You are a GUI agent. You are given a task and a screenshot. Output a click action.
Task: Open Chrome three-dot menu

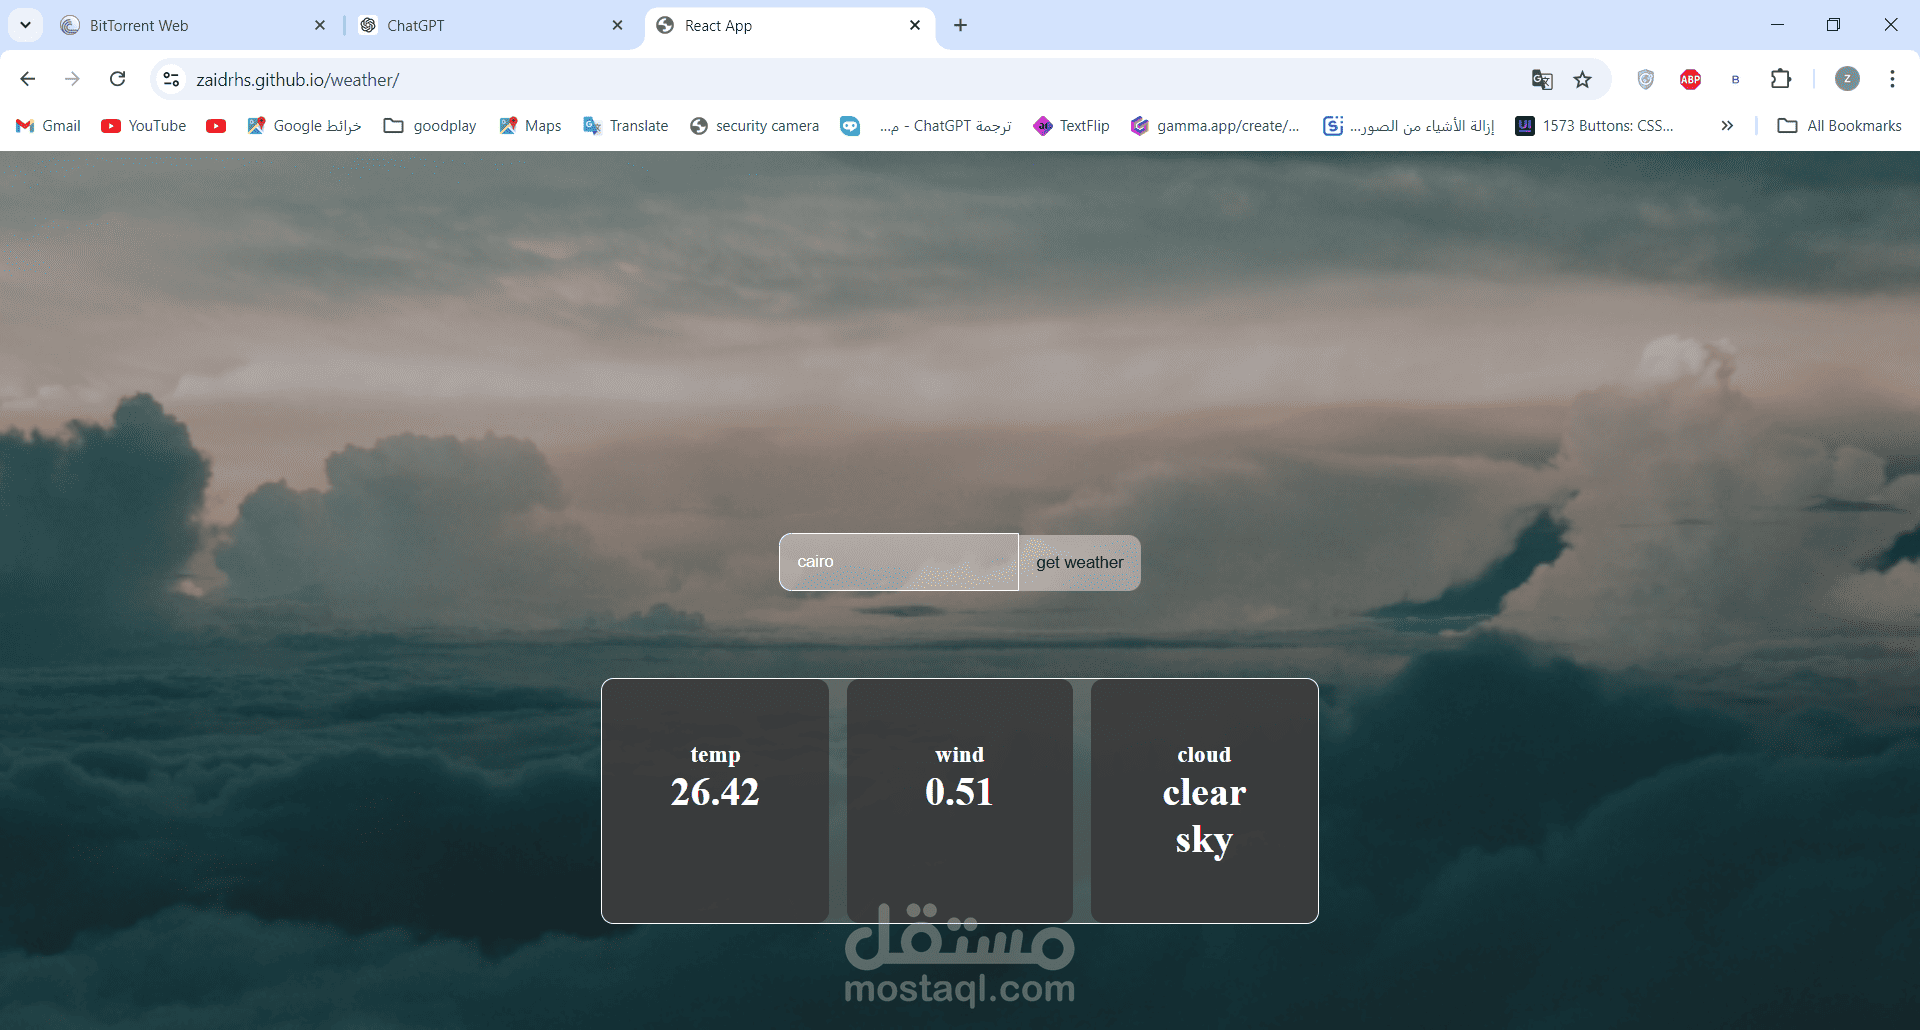[1892, 79]
